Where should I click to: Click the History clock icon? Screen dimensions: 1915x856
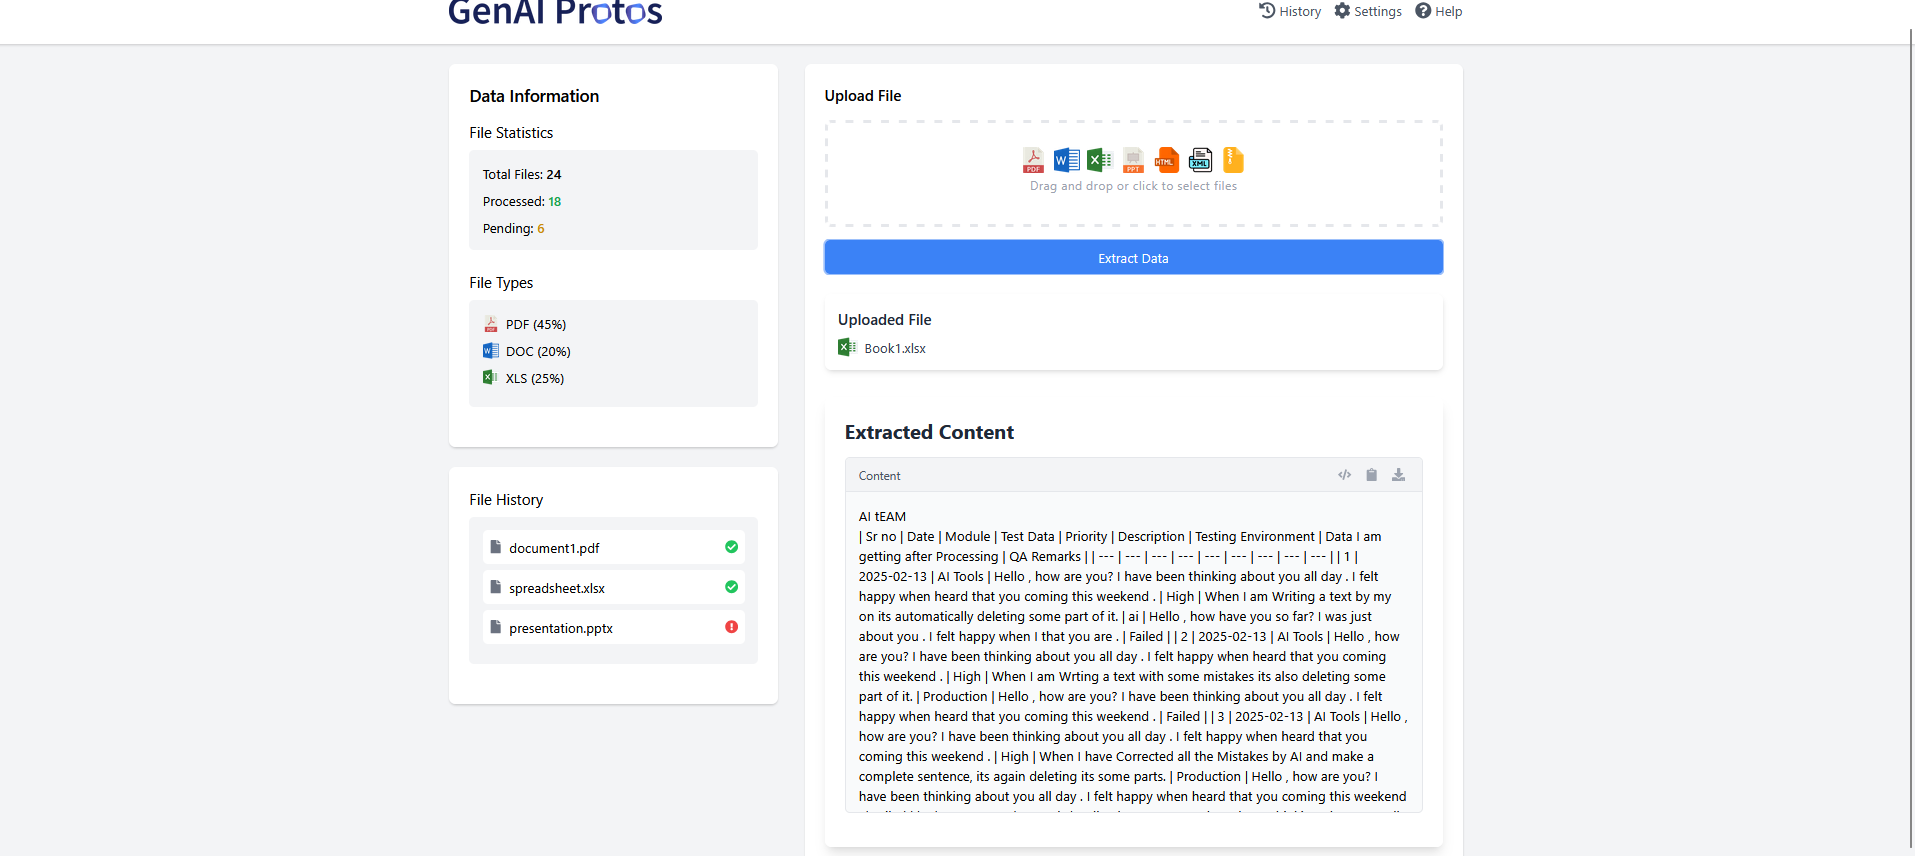(1267, 11)
